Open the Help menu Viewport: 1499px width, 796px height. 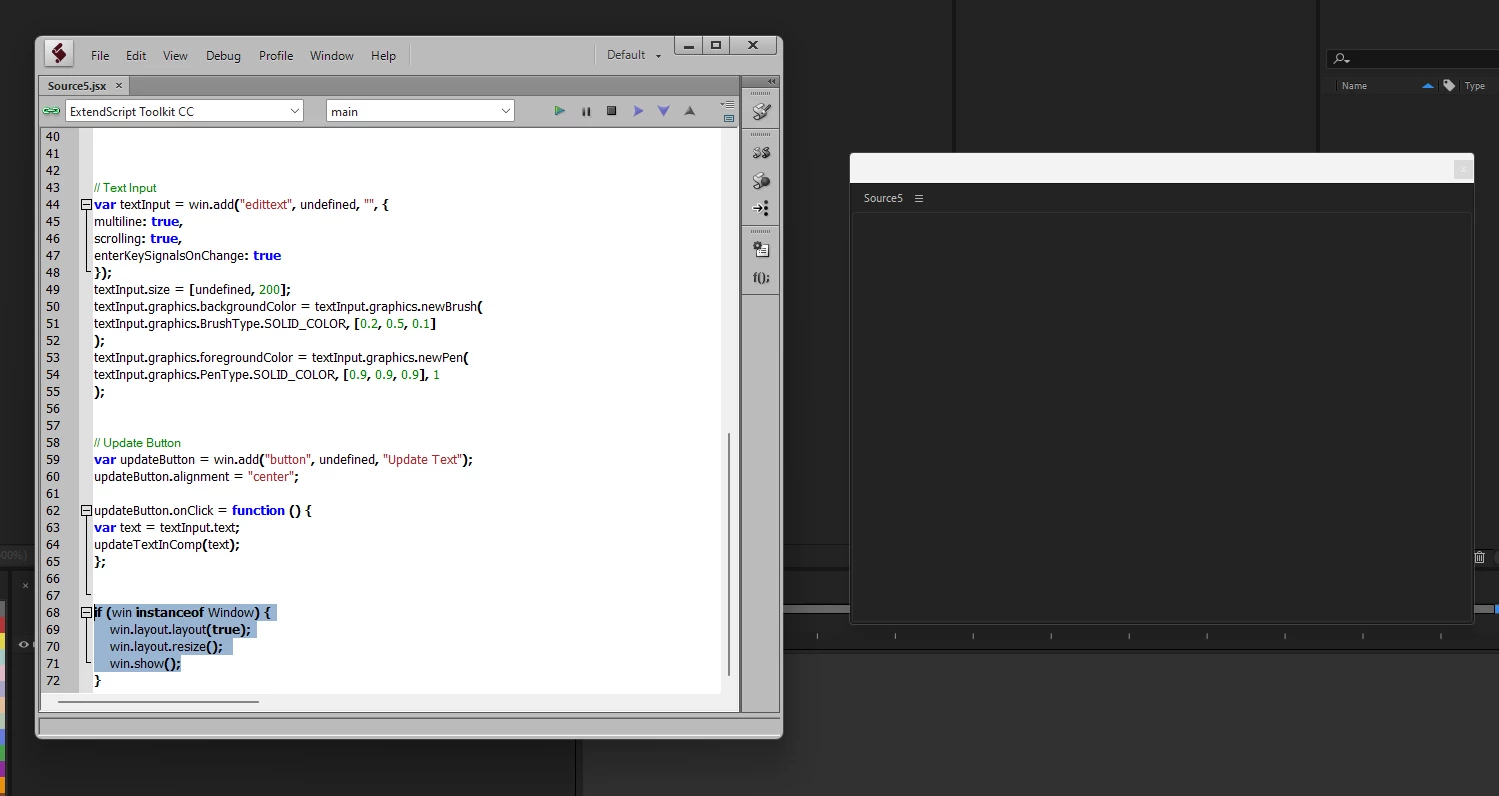pos(383,56)
